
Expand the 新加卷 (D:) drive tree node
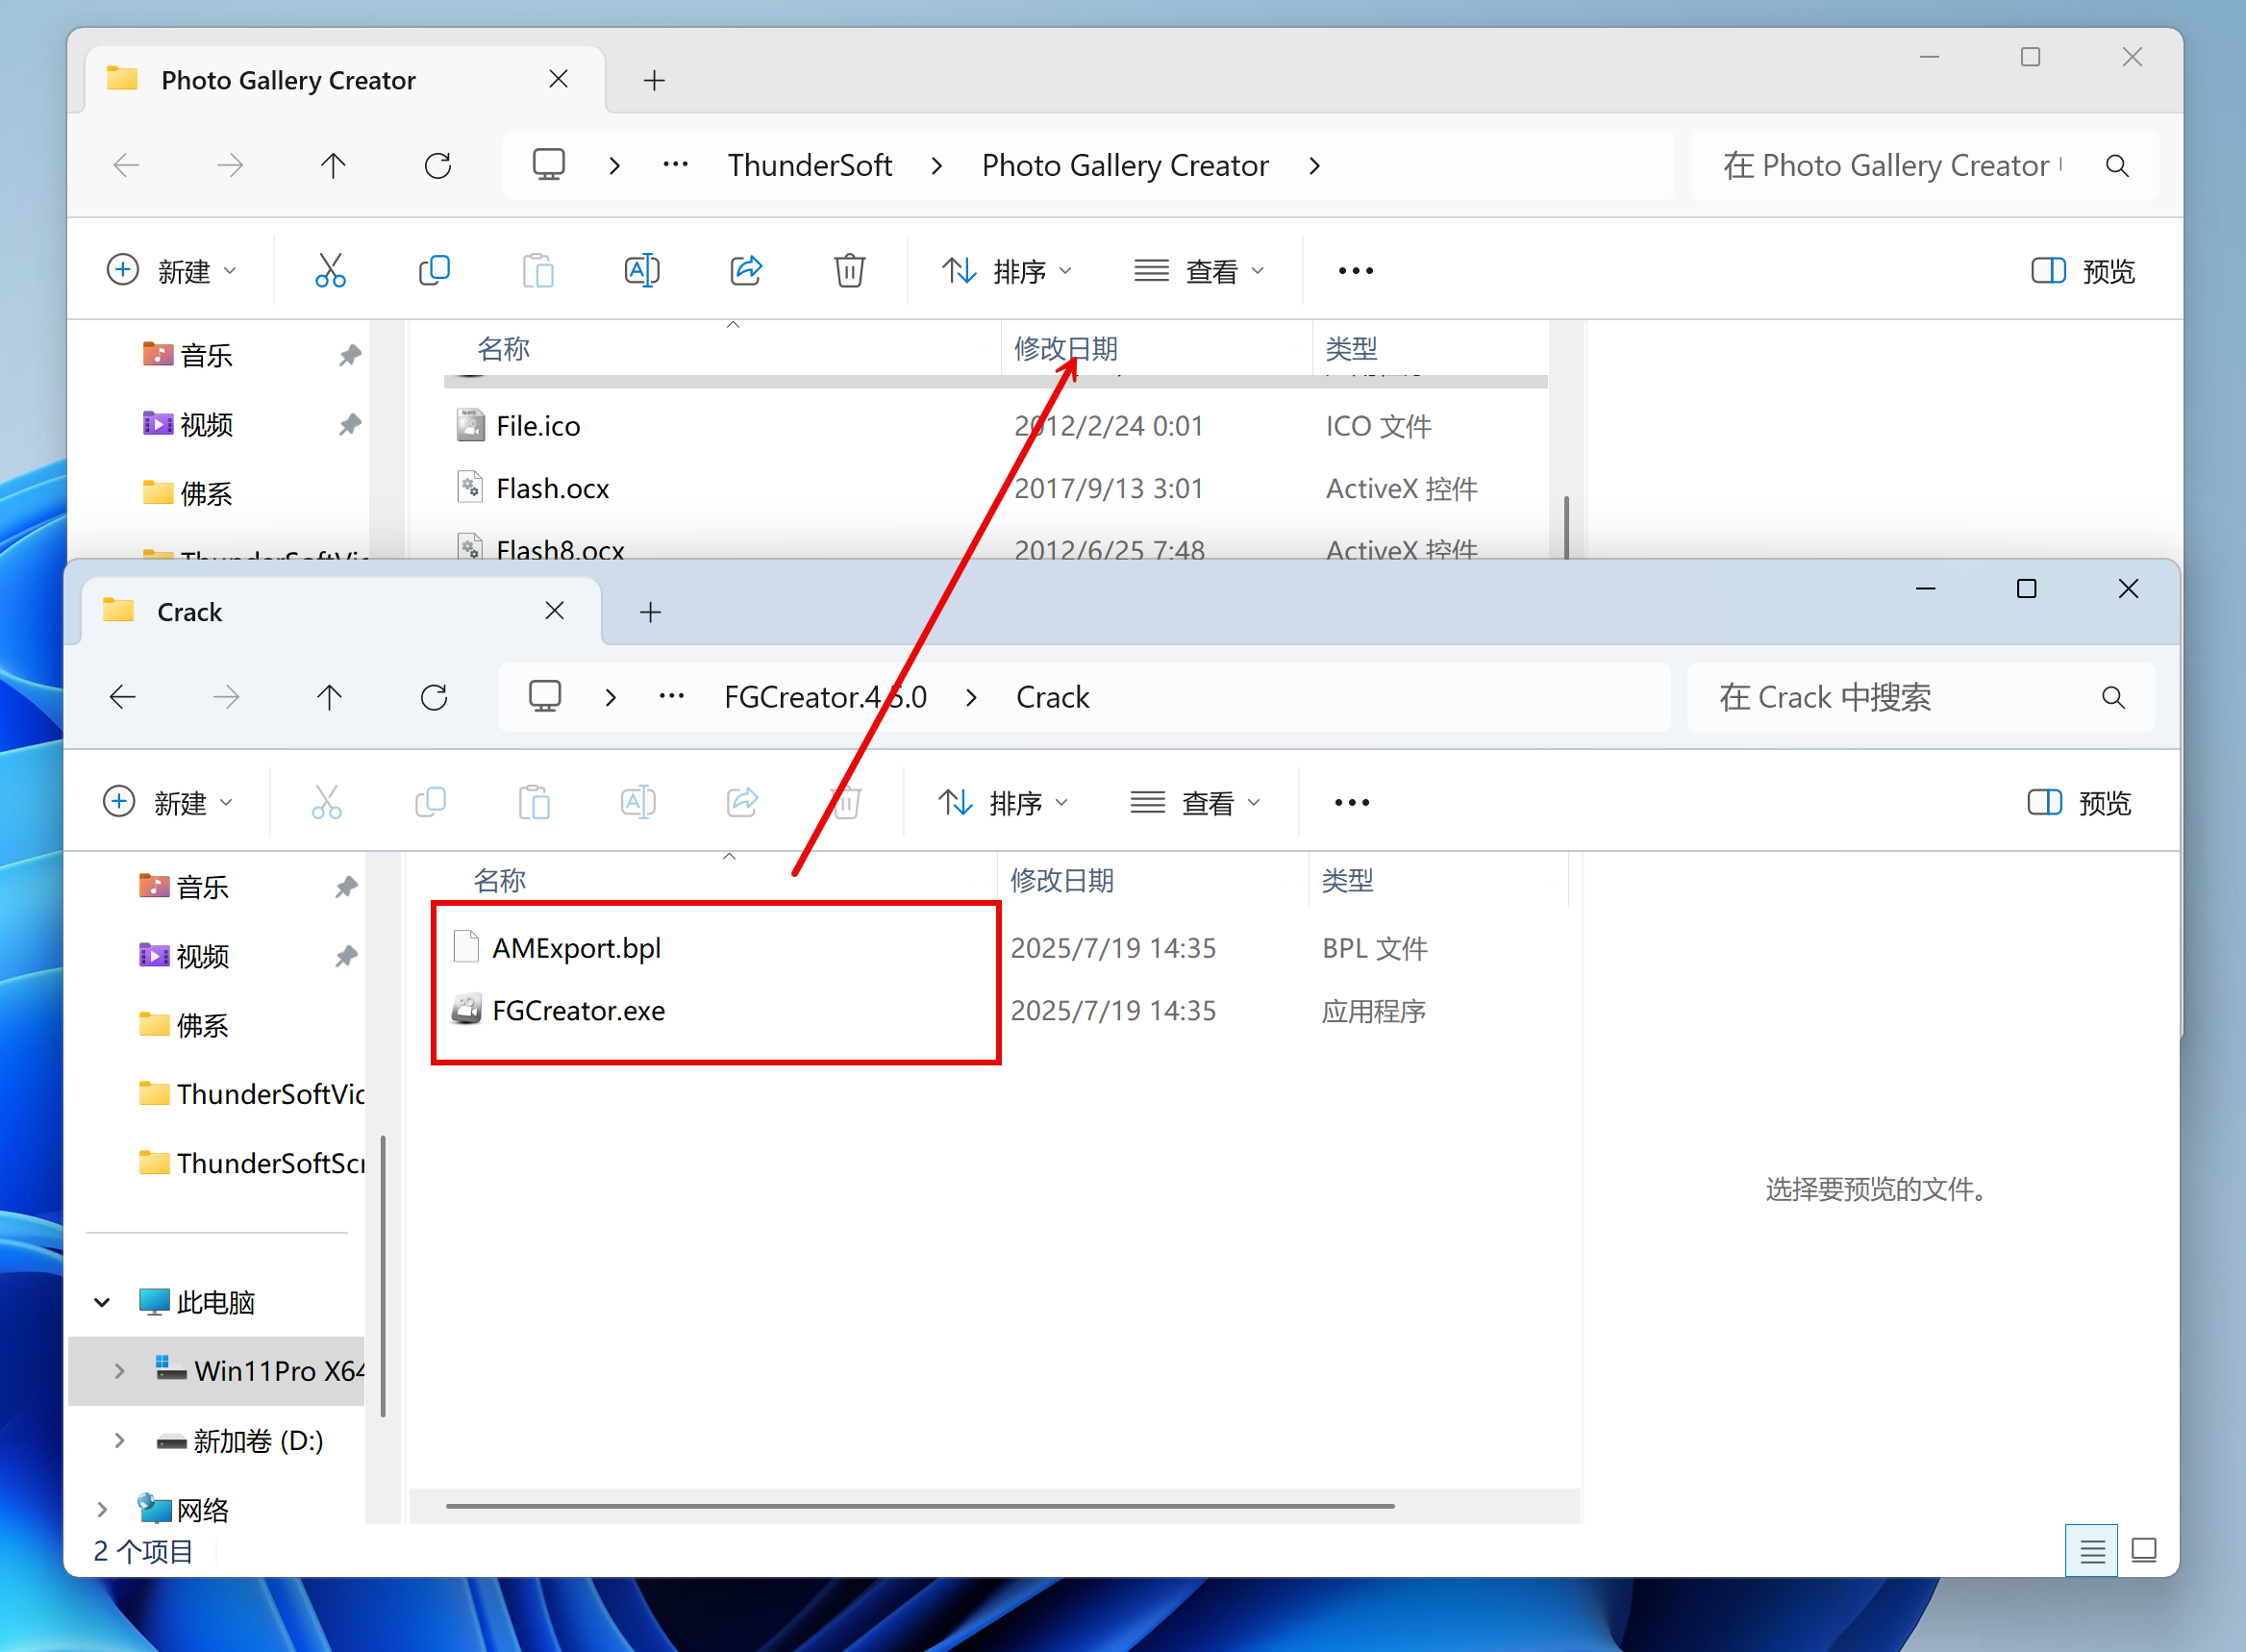point(119,1440)
